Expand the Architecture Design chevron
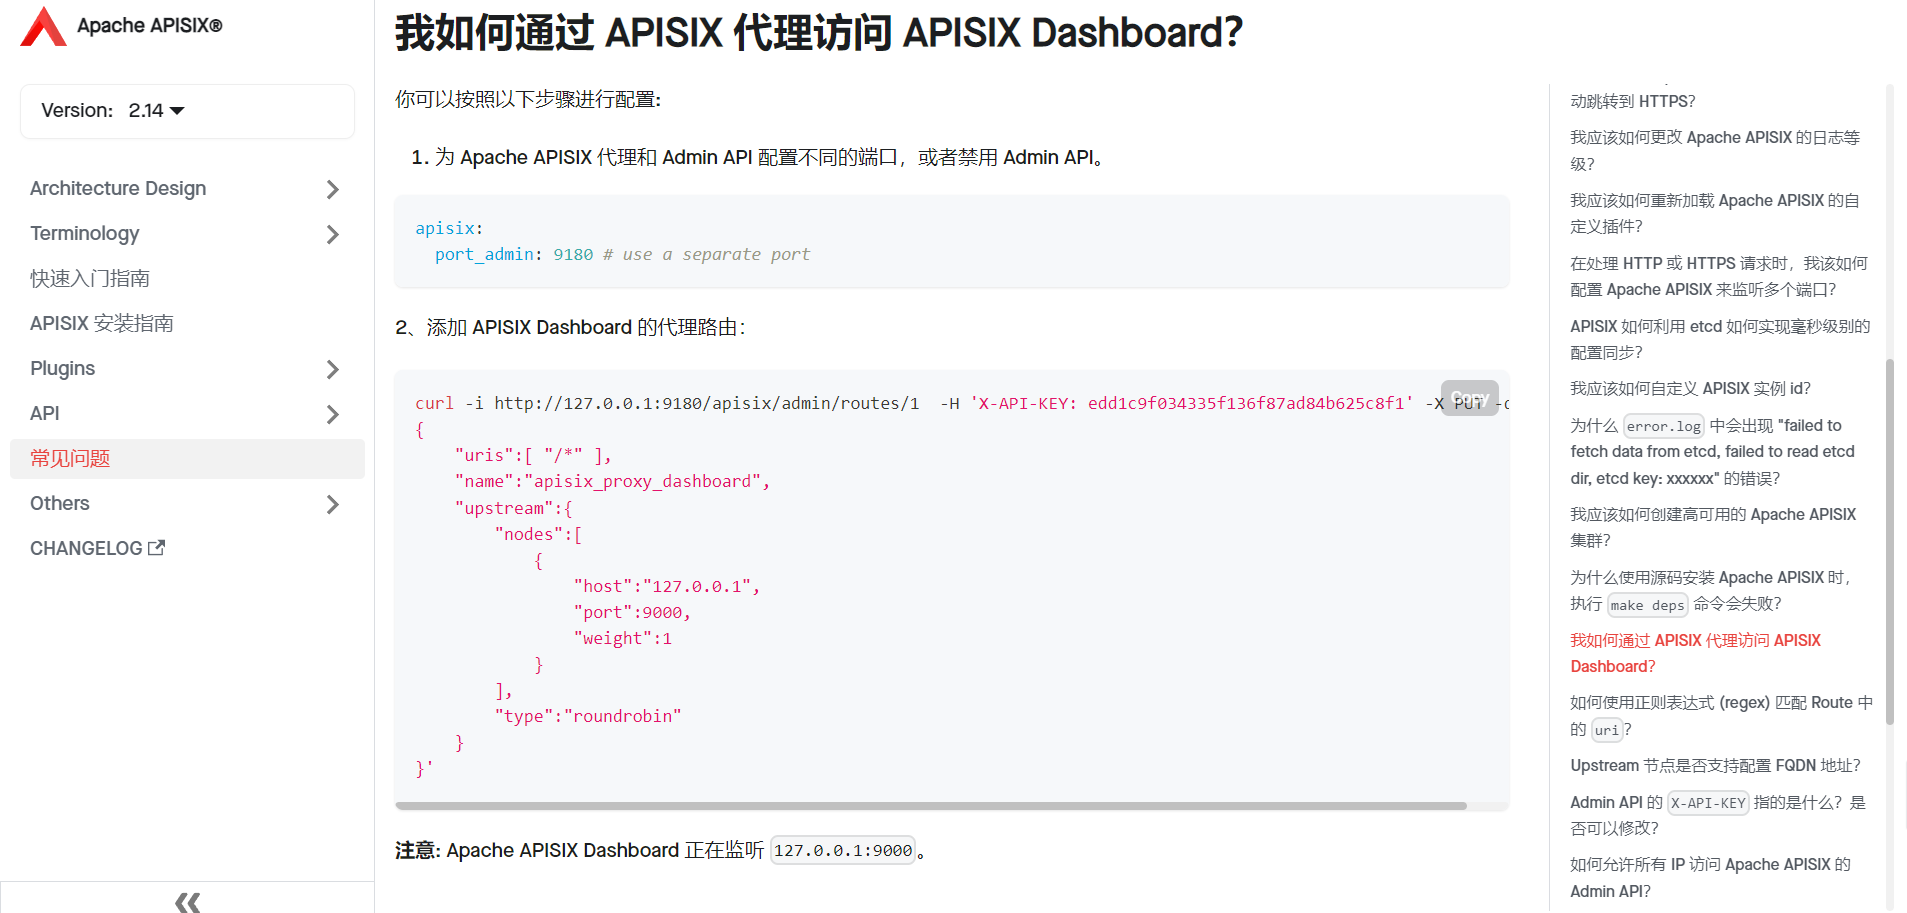Image resolution: width=1907 pixels, height=913 pixels. (333, 189)
